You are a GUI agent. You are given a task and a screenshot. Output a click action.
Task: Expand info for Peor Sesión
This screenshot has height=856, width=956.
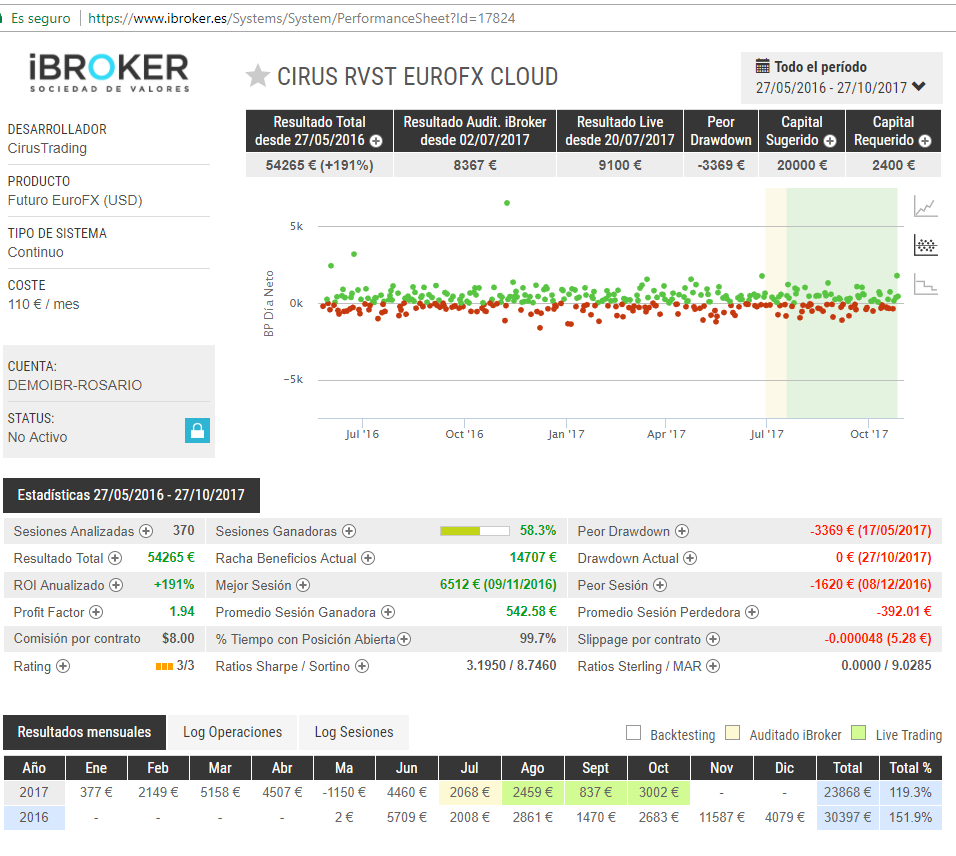pos(660,585)
